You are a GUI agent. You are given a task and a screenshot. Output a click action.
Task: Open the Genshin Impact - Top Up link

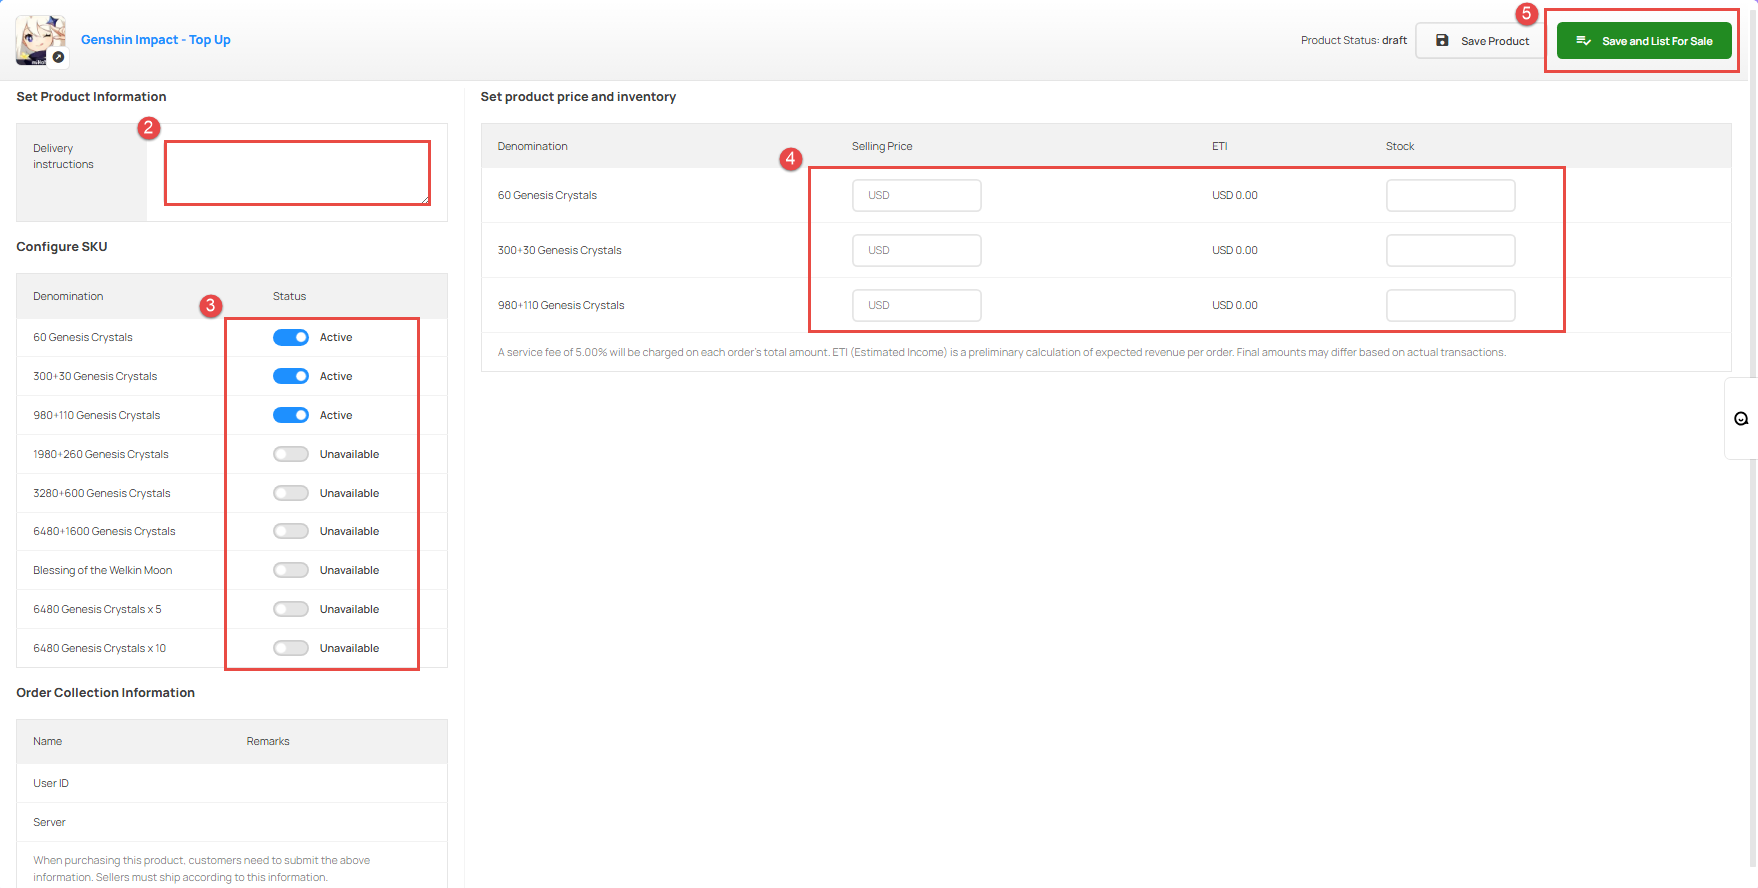click(156, 40)
